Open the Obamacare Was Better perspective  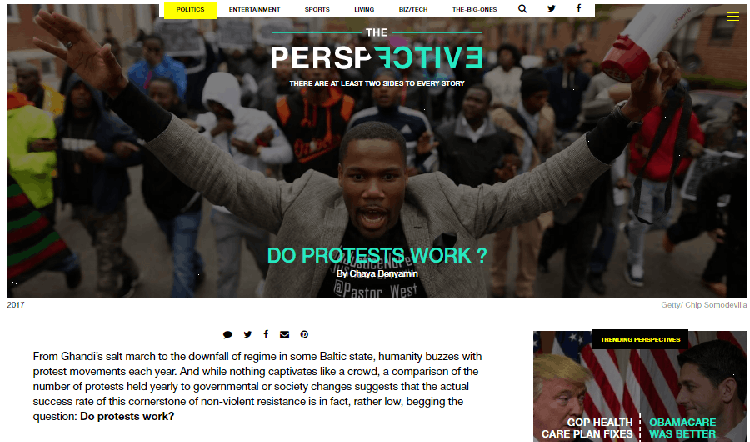pos(683,428)
